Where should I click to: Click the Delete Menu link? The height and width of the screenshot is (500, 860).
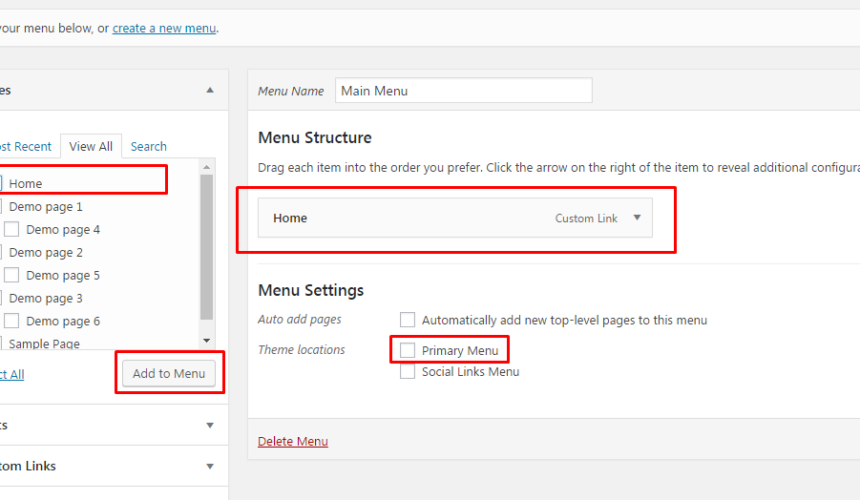point(293,441)
